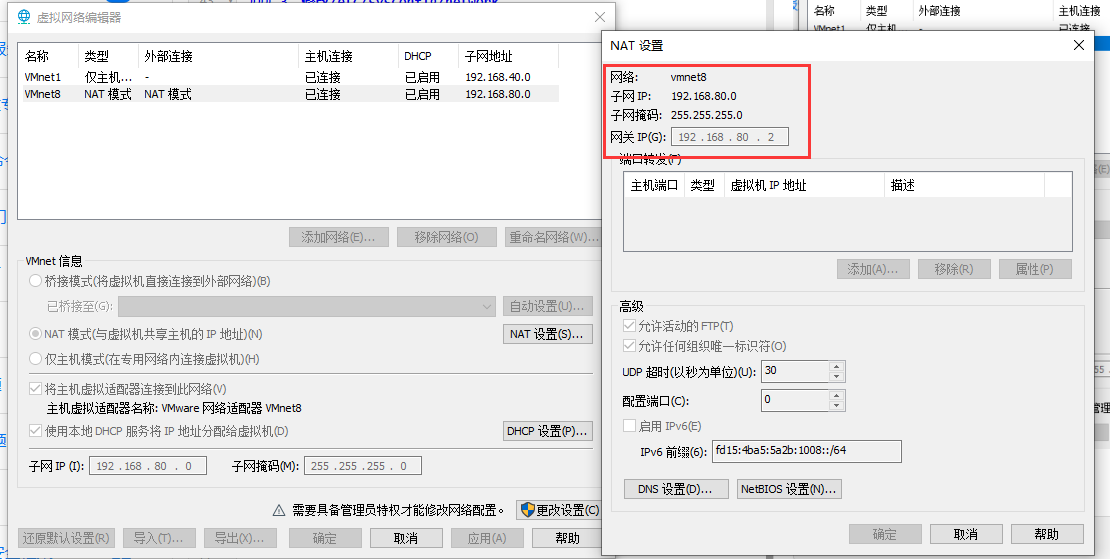Viewport: 1110px width, 559px height.
Task: Click the 子网地址 column header
Action: click(488, 56)
